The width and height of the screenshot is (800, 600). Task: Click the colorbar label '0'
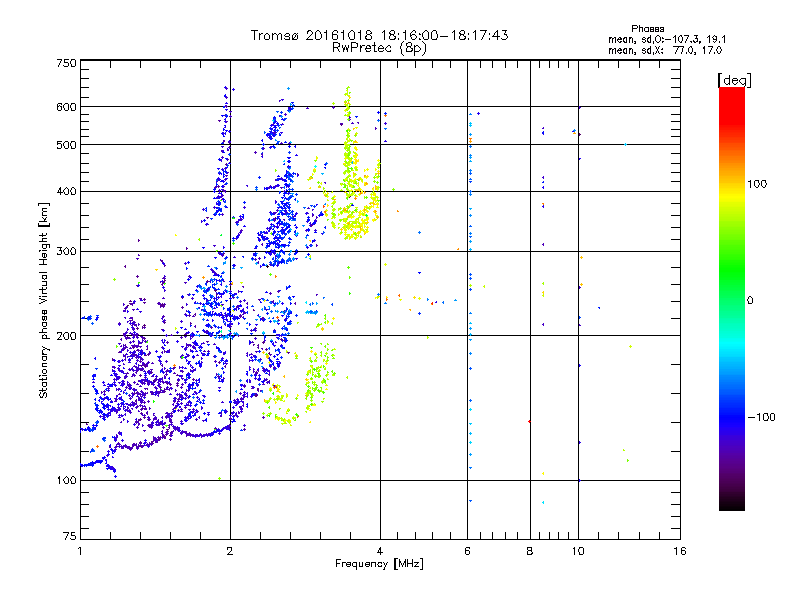point(750,301)
